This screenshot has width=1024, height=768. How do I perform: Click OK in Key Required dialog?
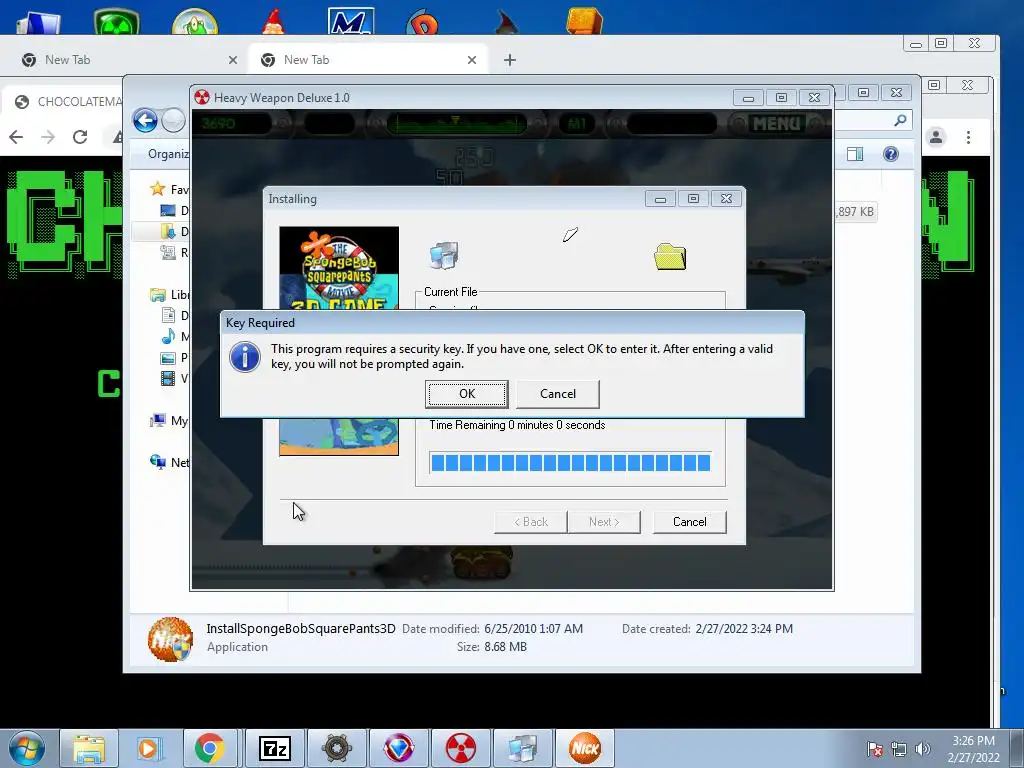point(466,394)
